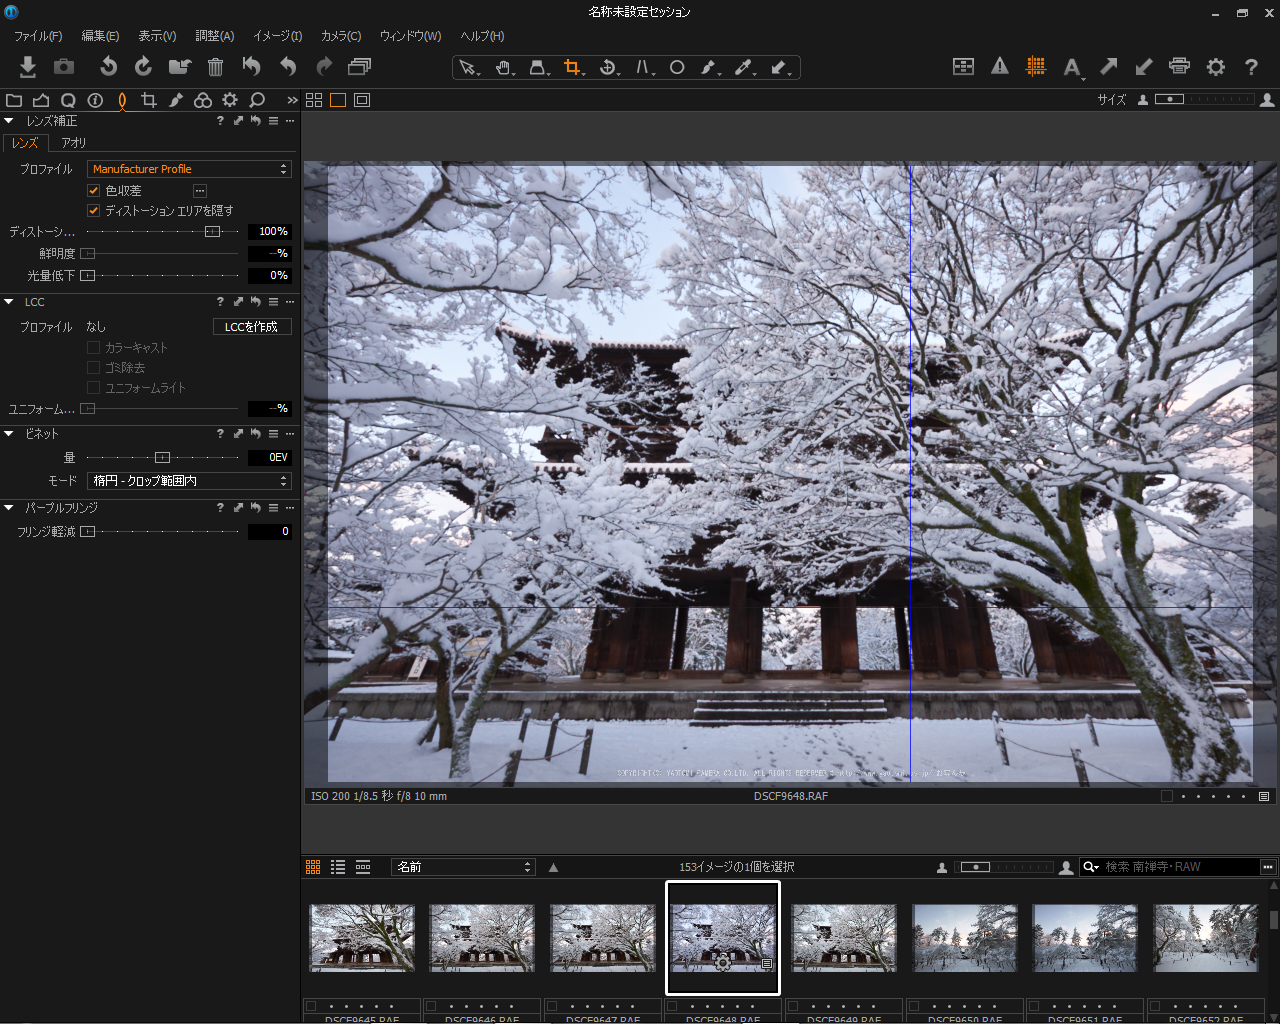Open 編集(E) menu

pos(100,36)
